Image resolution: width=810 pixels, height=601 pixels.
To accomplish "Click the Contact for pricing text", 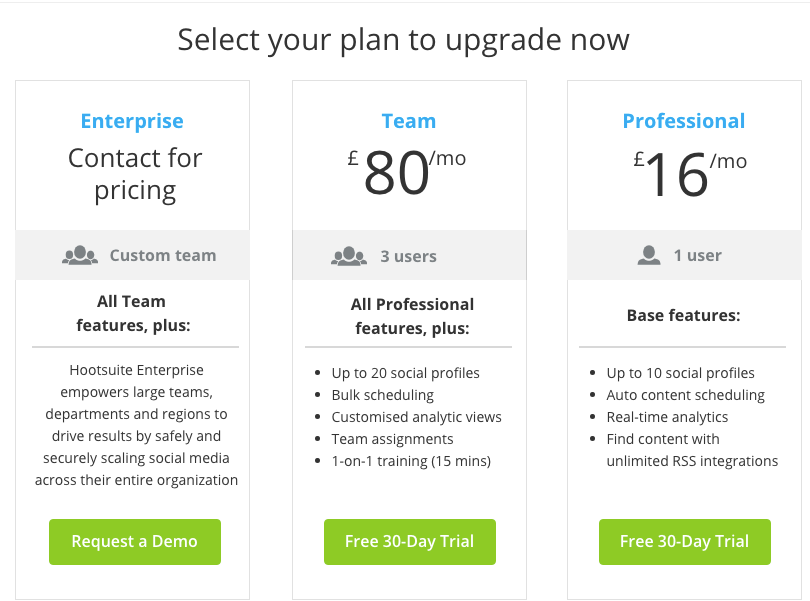I will click(134, 173).
